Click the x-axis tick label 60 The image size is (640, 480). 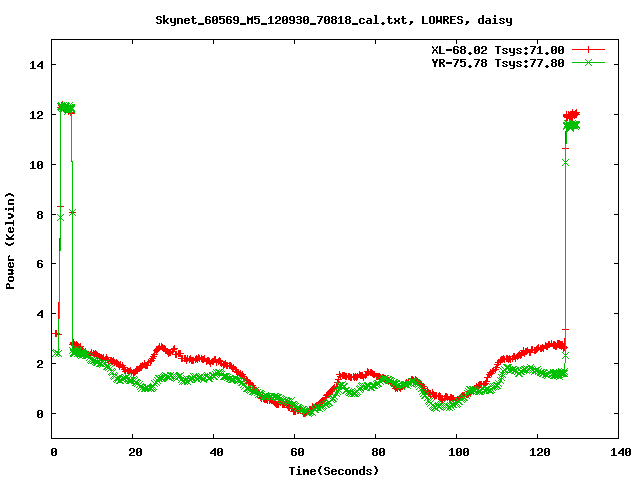297,452
